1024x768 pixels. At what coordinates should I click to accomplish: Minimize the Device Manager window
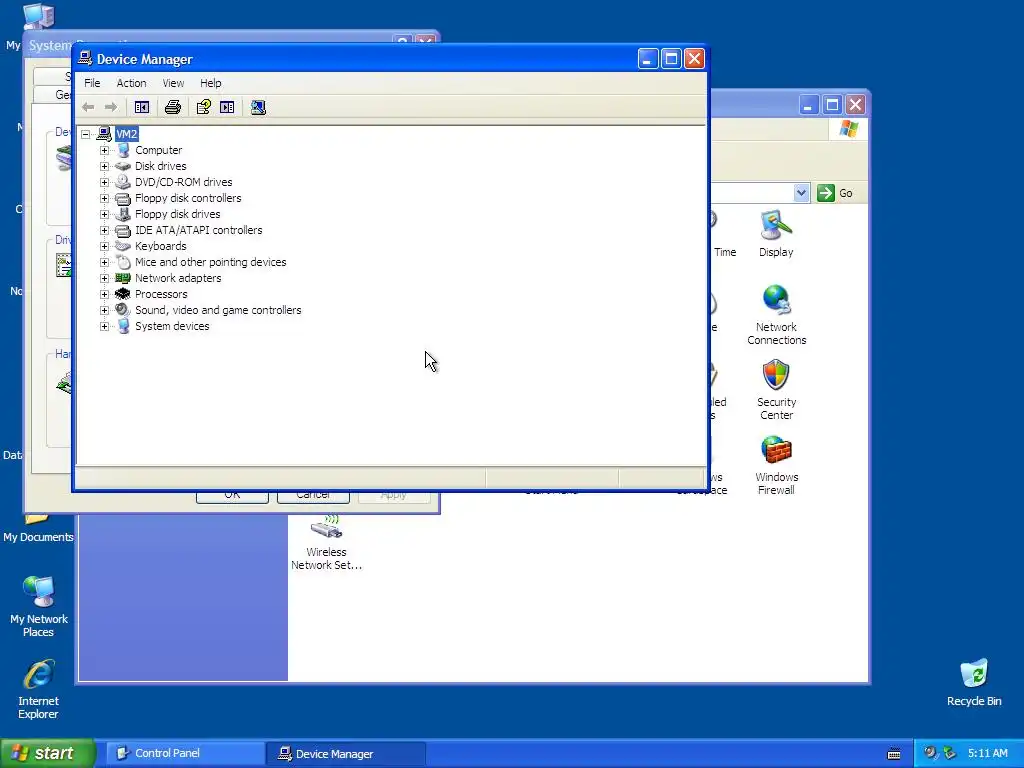tap(647, 59)
